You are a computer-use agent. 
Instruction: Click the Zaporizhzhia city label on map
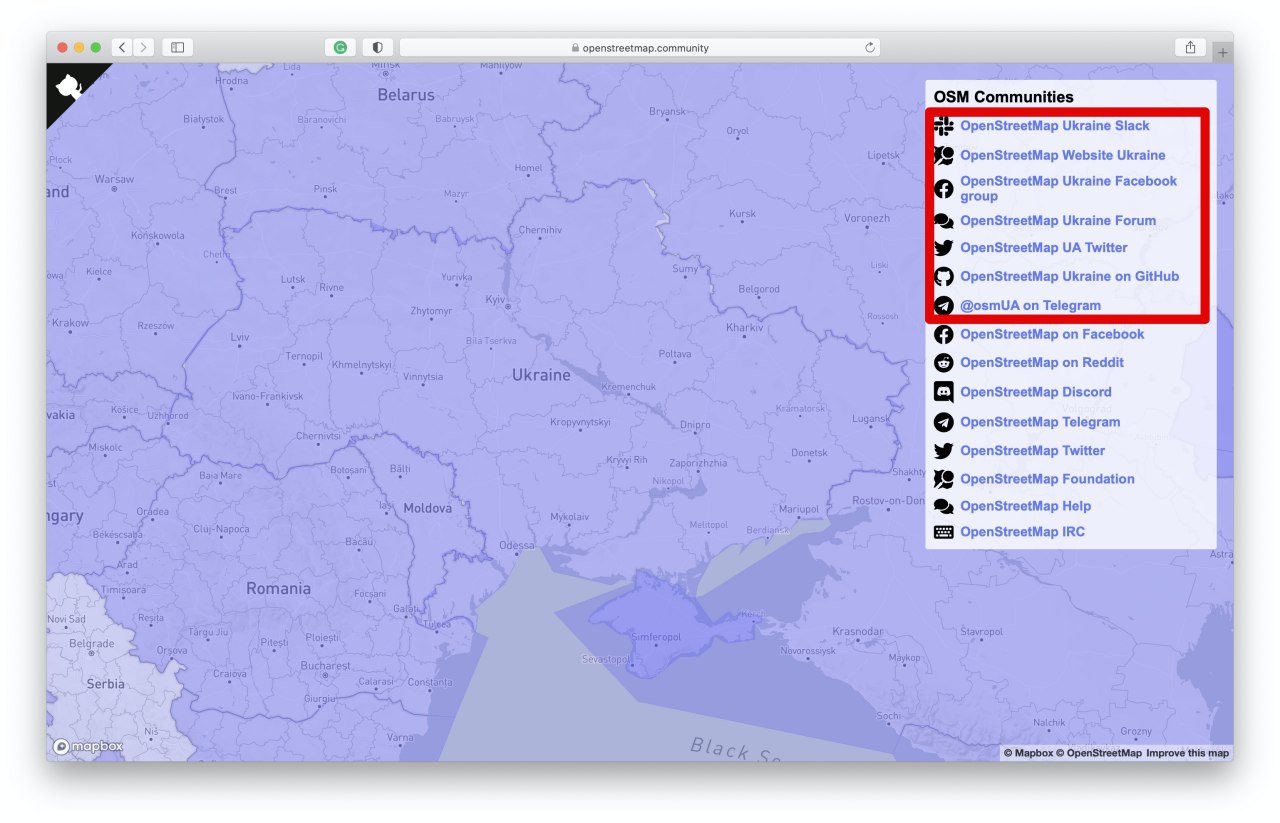[x=698, y=463]
